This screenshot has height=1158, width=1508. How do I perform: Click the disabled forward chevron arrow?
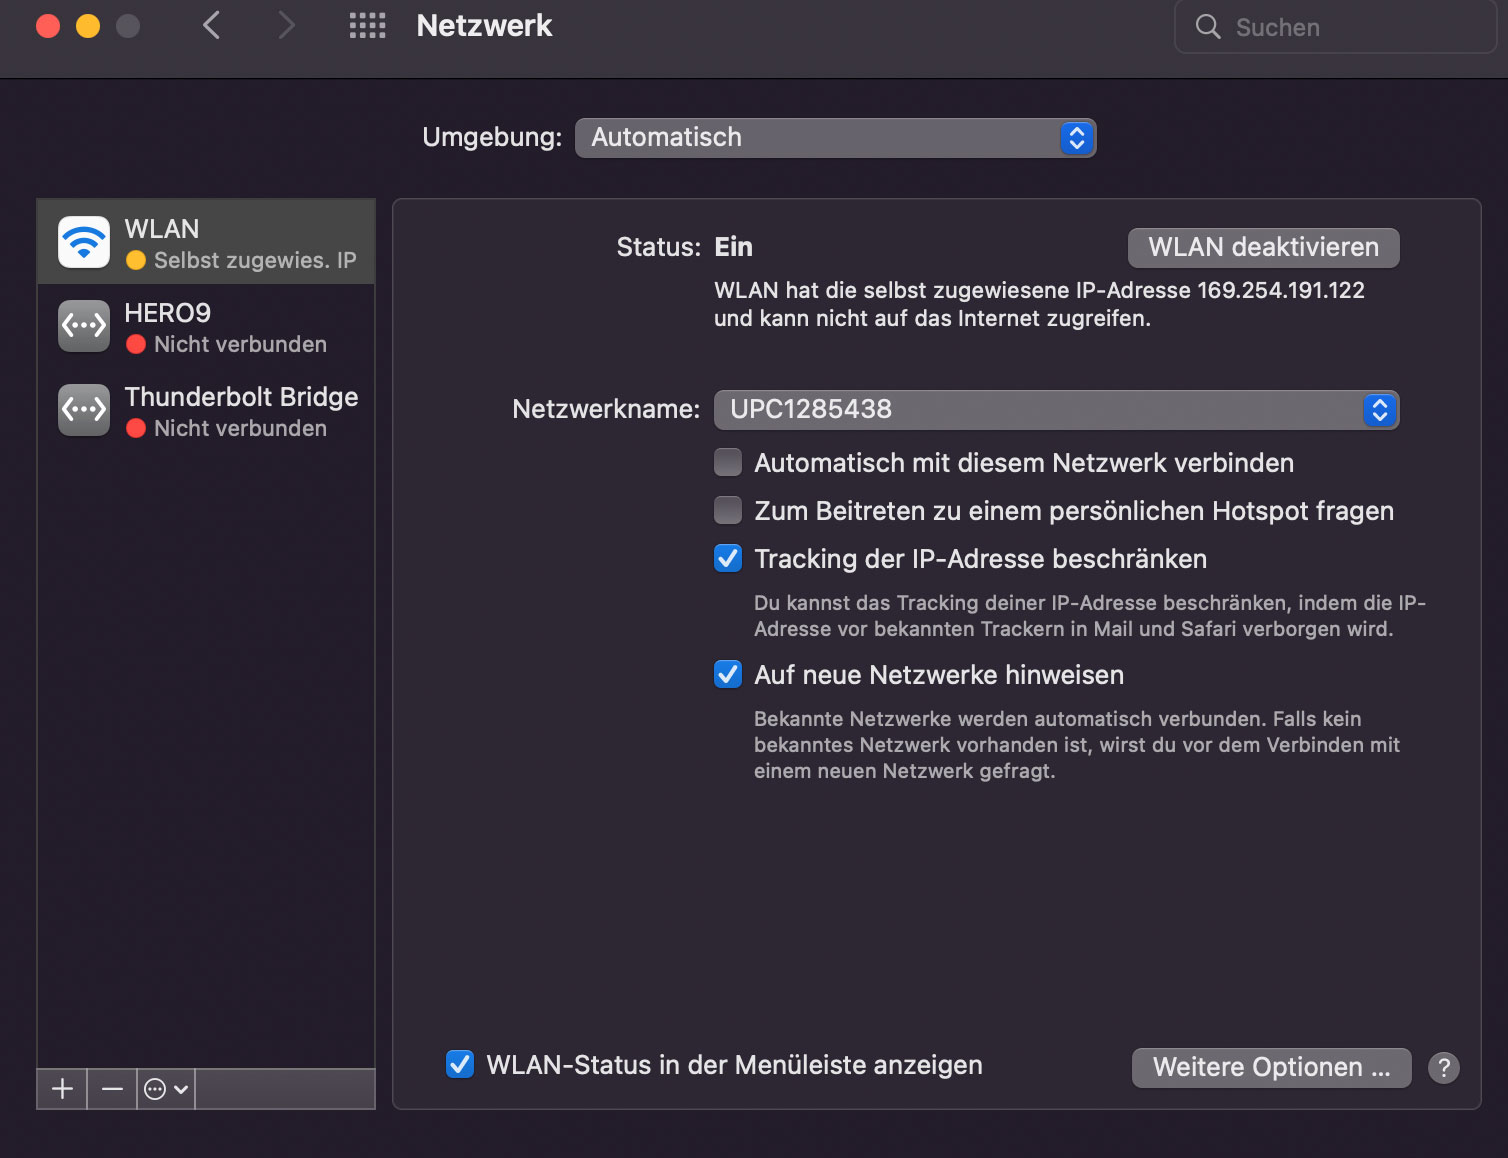(287, 26)
